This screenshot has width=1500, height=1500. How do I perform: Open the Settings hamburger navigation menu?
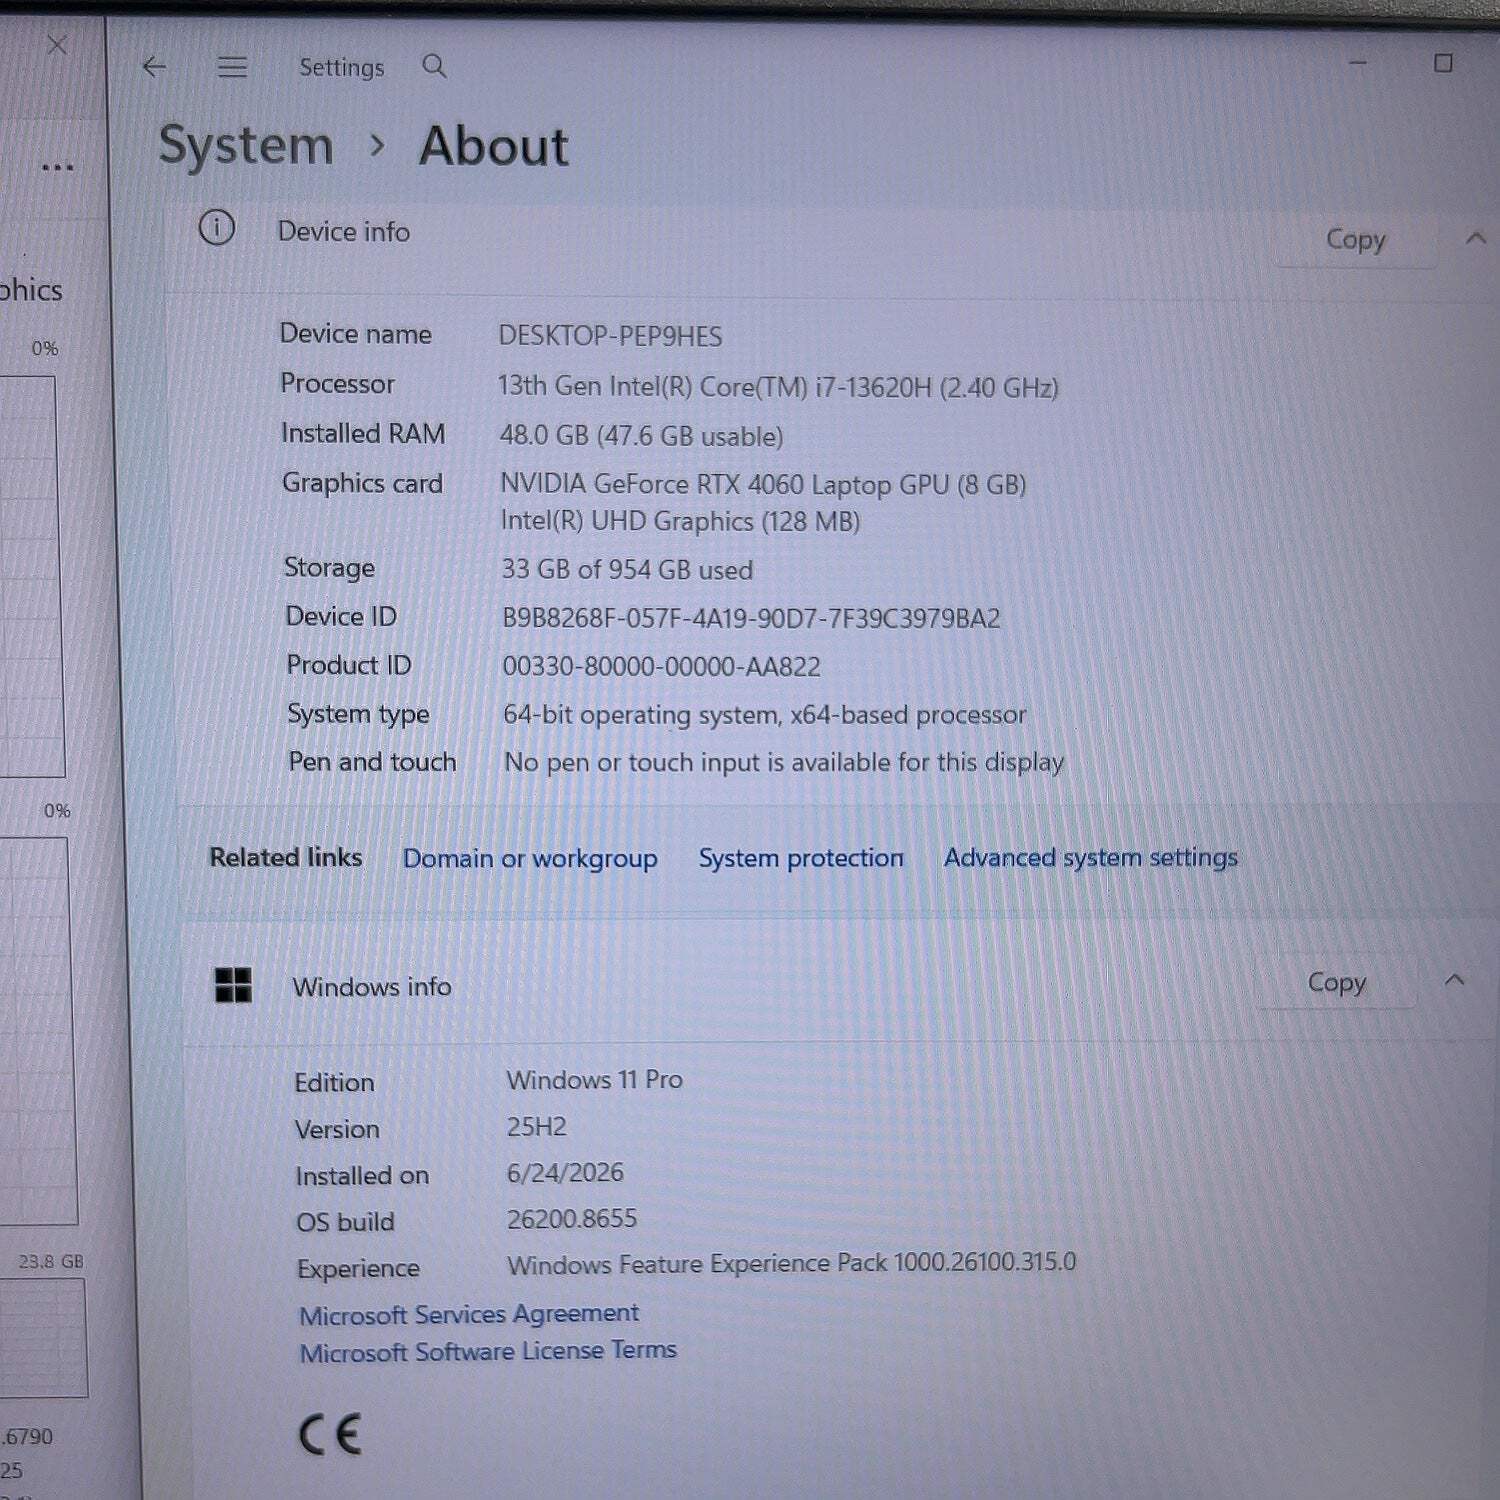click(x=232, y=67)
